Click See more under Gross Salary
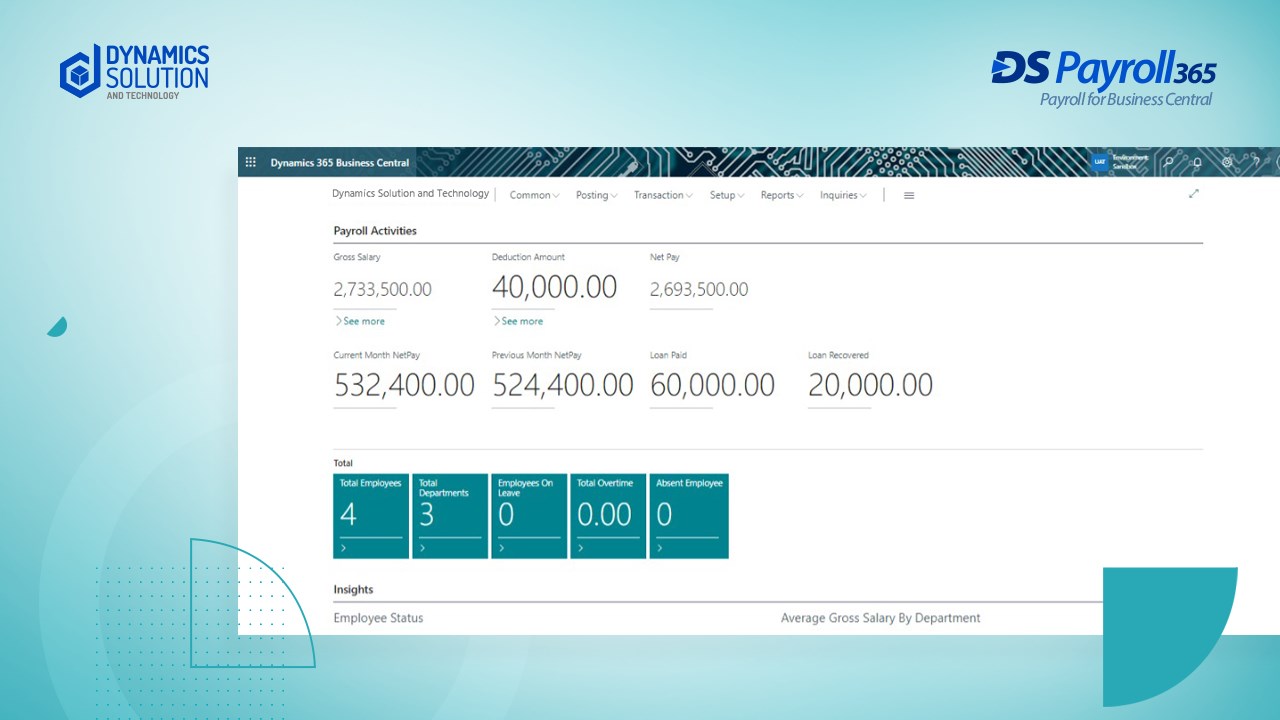 coord(360,321)
